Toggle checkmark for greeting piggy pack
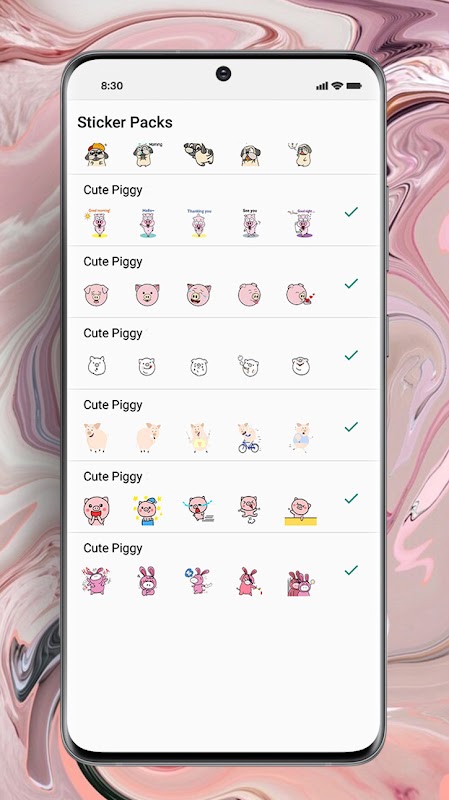The height and width of the screenshot is (800, 449). click(x=351, y=212)
